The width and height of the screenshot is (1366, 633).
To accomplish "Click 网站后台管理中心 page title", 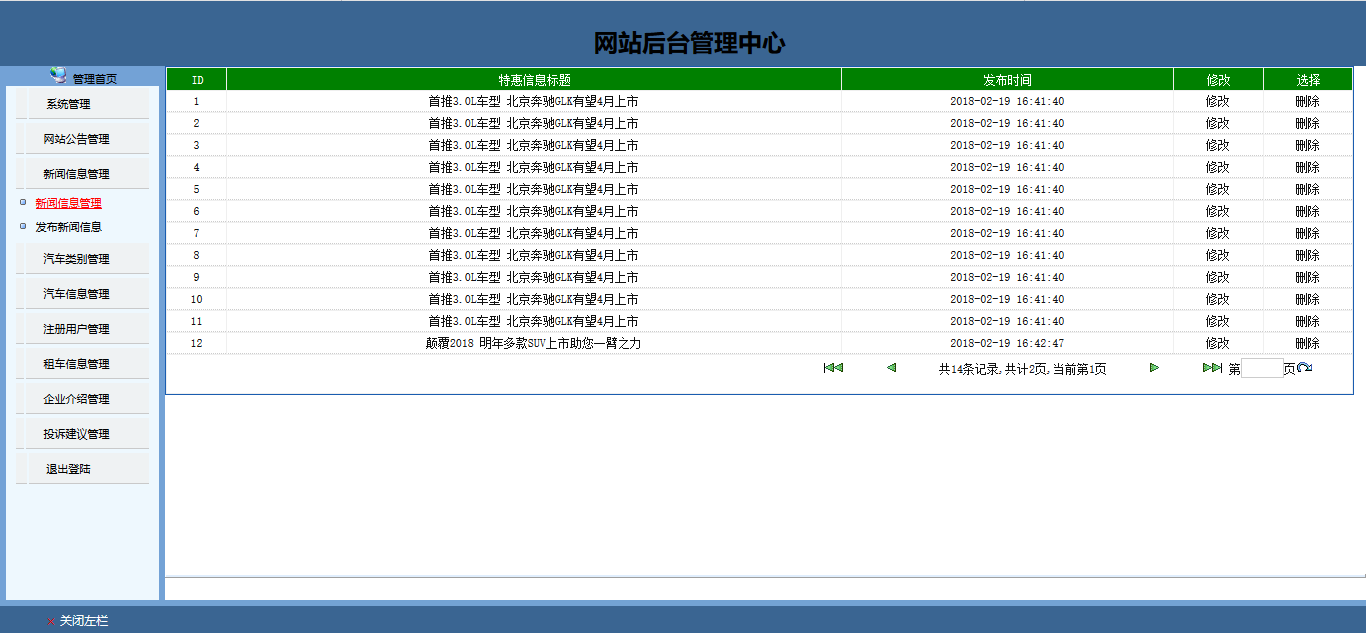I will (x=689, y=43).
